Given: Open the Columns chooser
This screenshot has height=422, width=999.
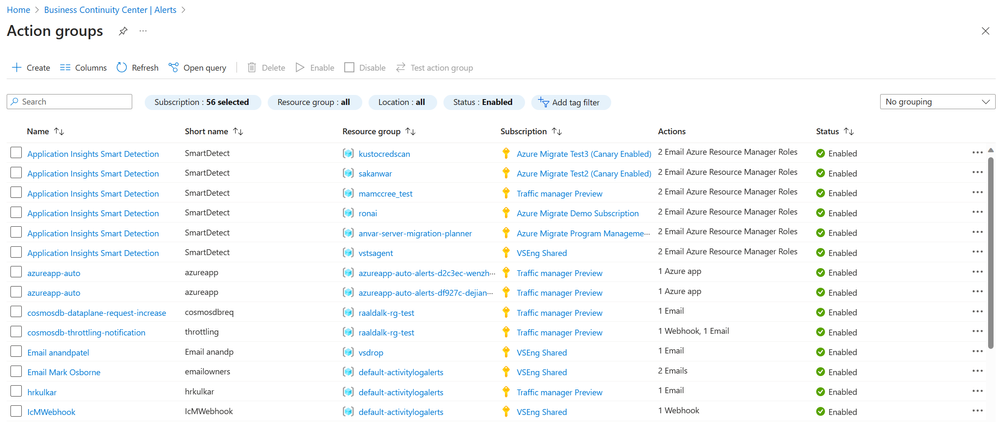Looking at the screenshot, I should pos(83,68).
